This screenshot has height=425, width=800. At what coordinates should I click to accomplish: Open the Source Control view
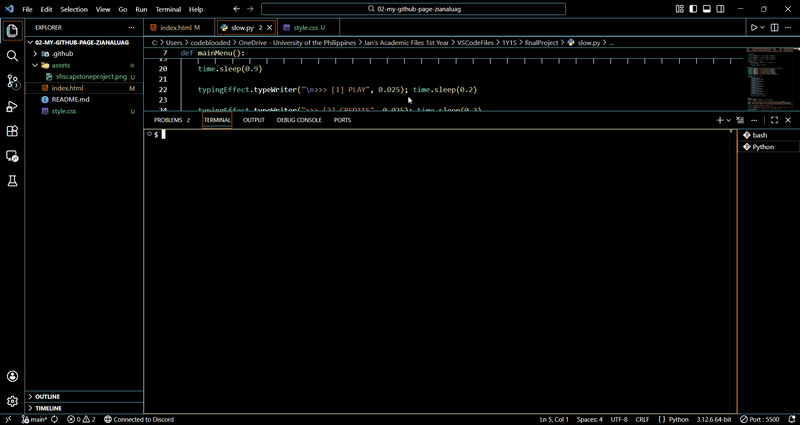(13, 81)
